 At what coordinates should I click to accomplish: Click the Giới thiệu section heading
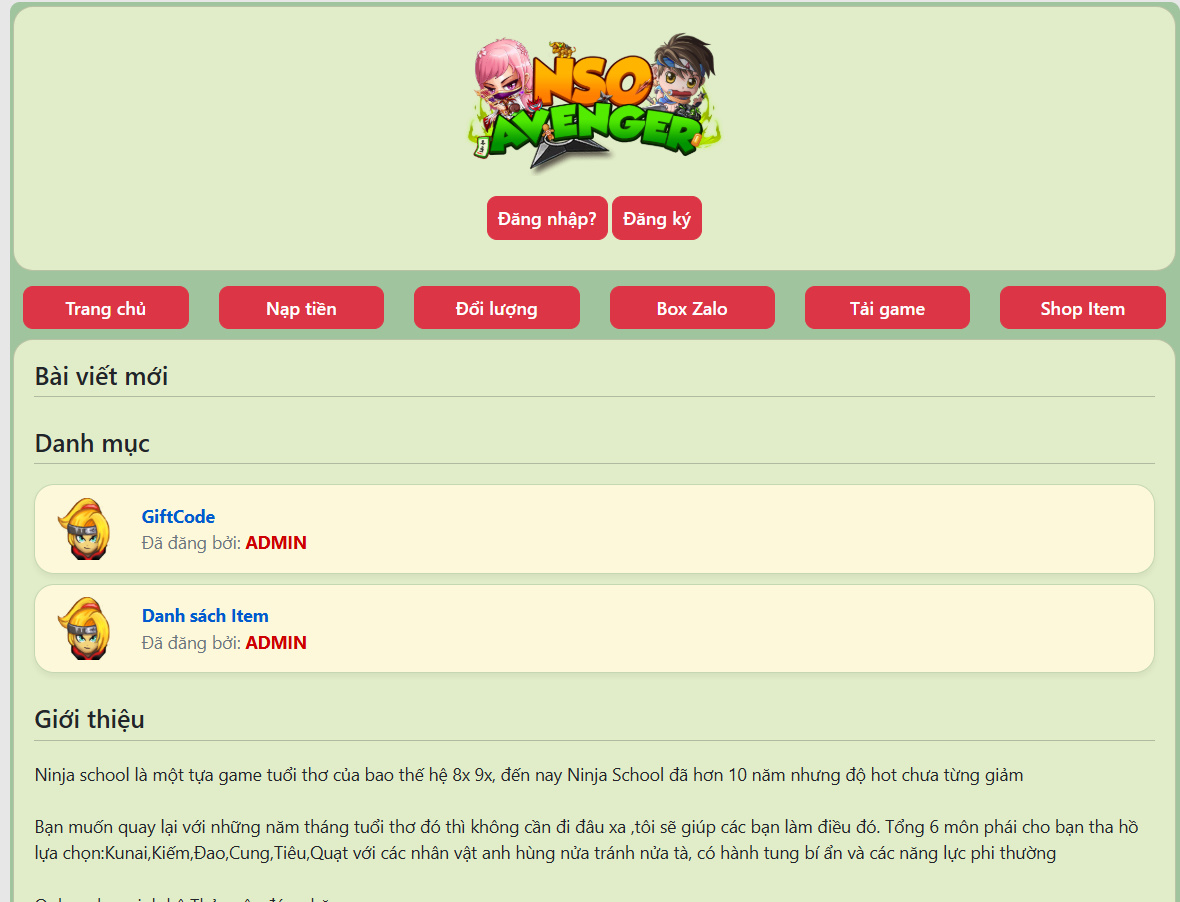(90, 719)
